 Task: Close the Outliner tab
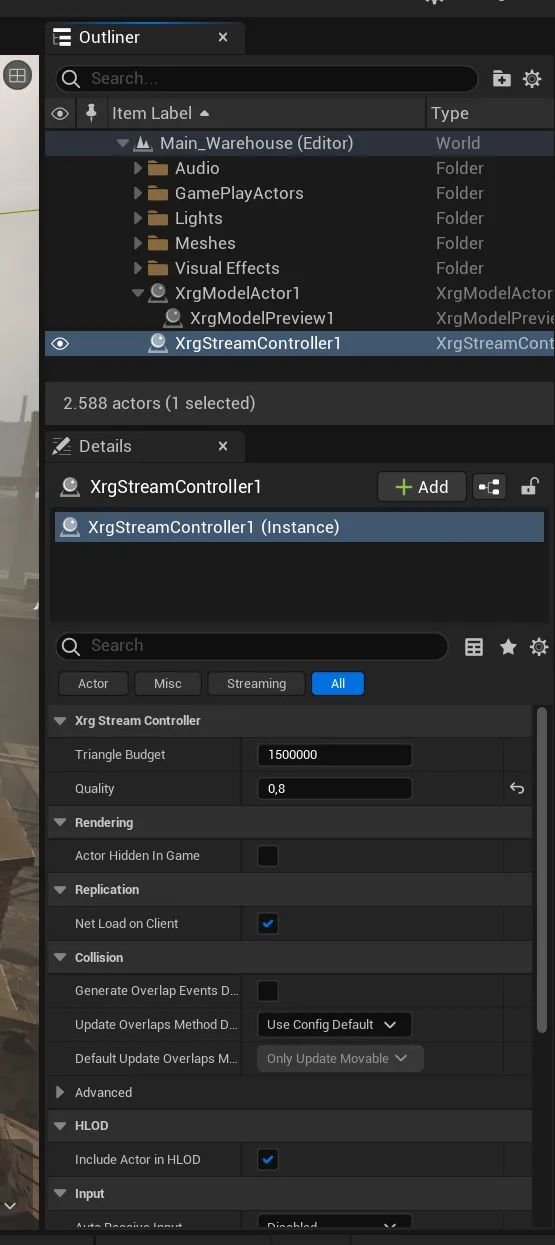tap(223, 37)
